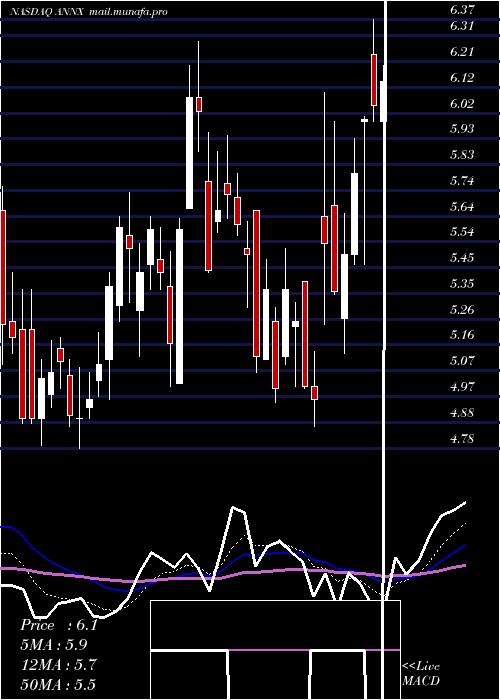500x700 pixels.
Task: Click the last white candlestick near 6.12
Action: [383, 101]
